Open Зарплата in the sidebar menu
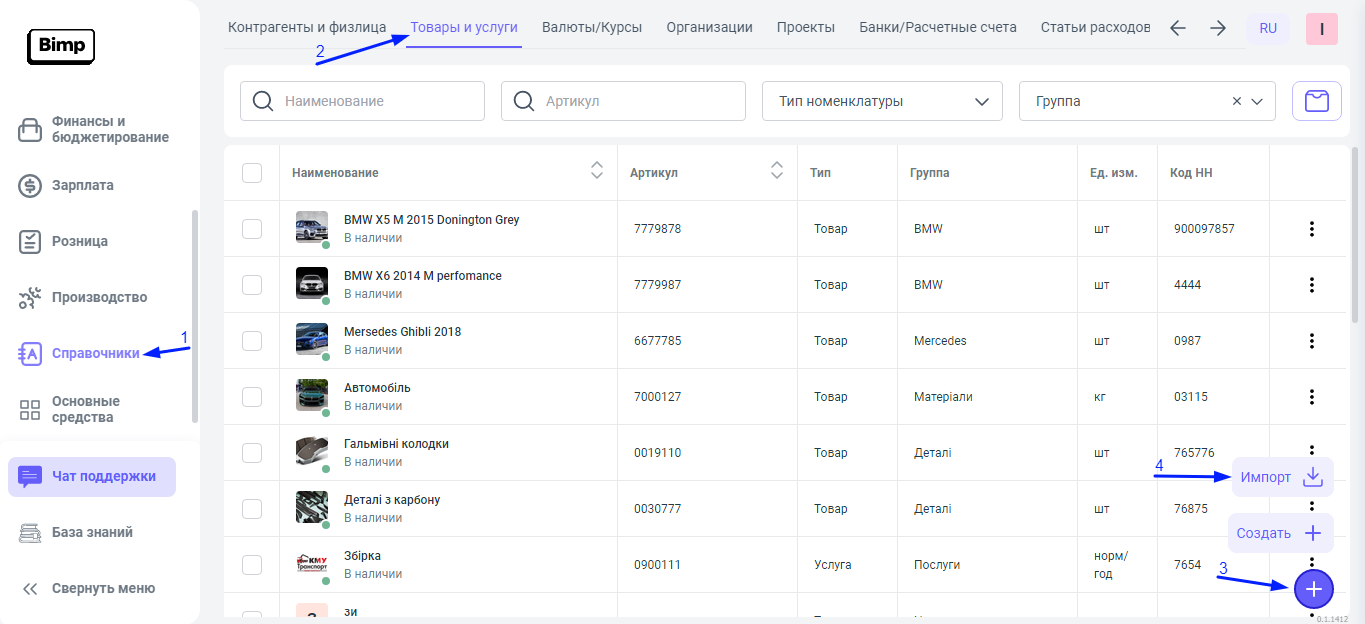The image size is (1365, 624). 82,185
